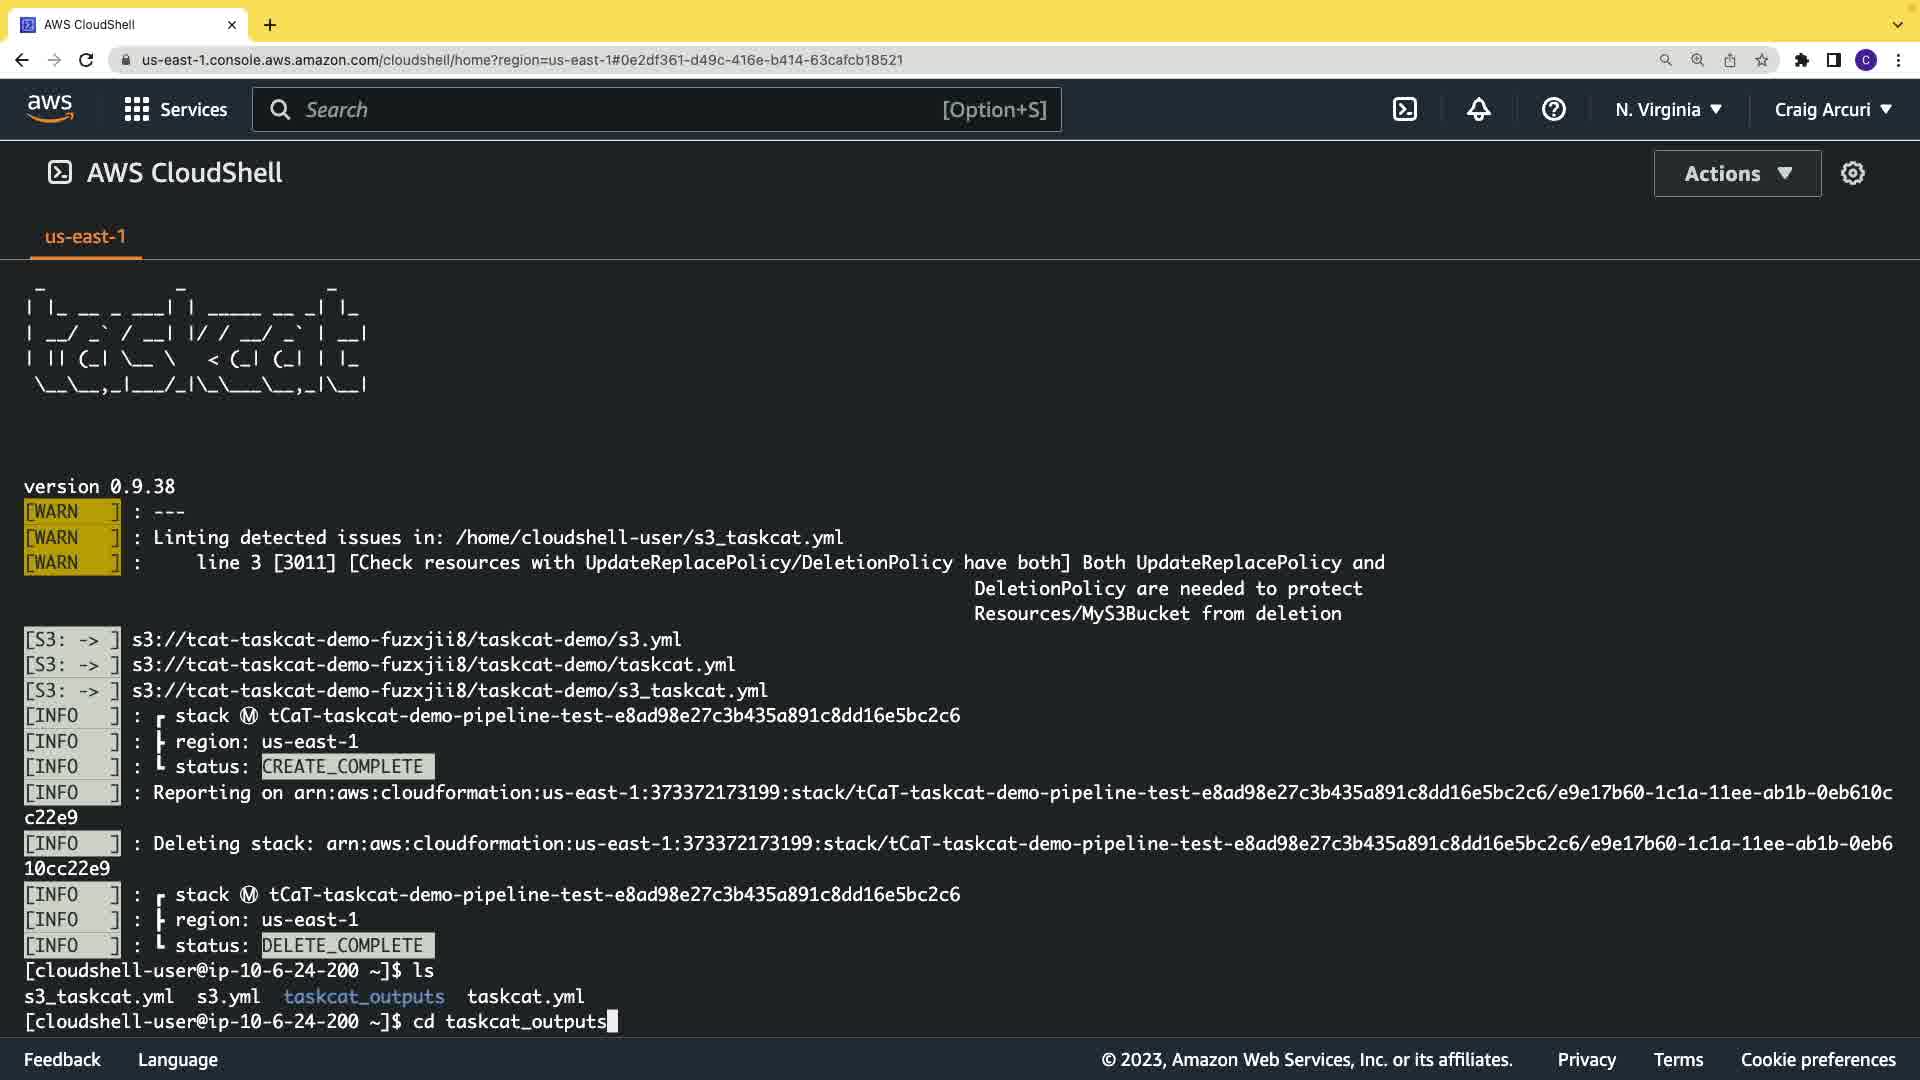Viewport: 1920px width, 1080px height.
Task: Open the browser extensions puzzle icon
Action: click(x=1801, y=60)
